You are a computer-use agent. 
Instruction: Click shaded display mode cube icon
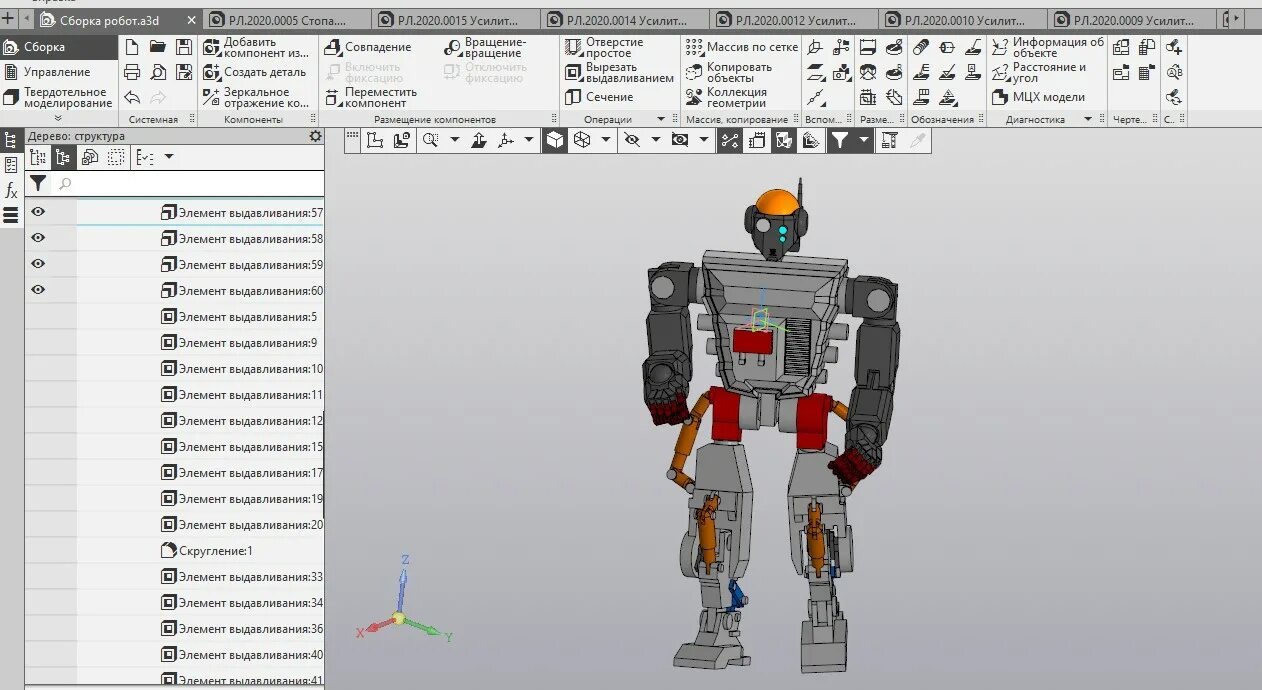tap(555, 141)
